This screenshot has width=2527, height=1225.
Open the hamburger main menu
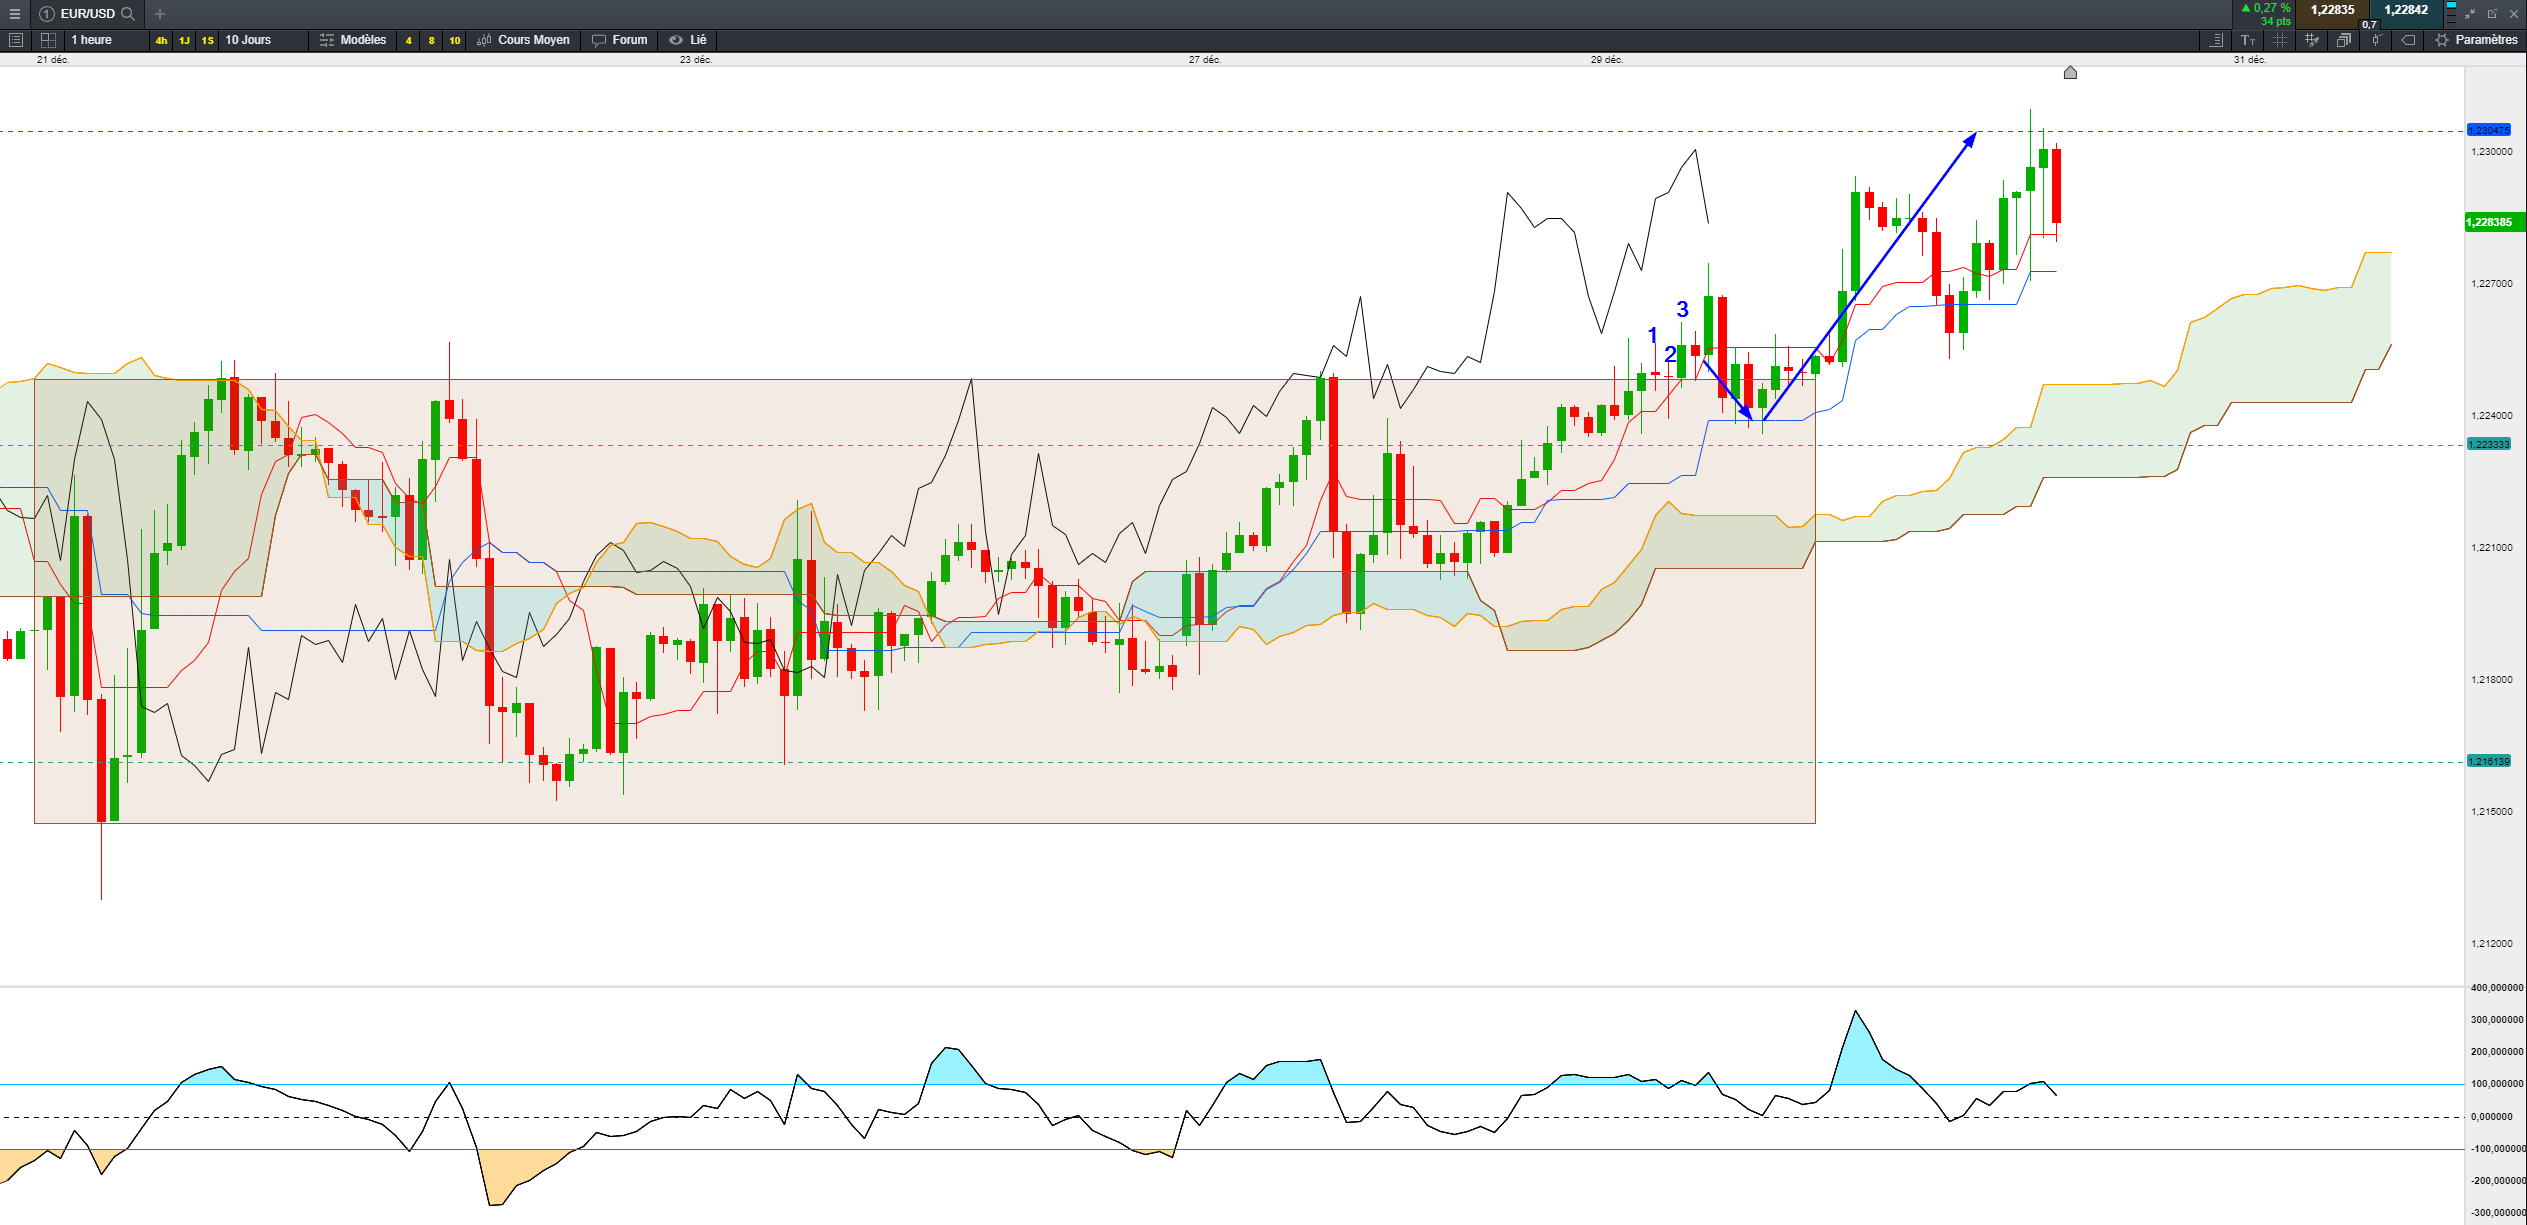pos(14,14)
